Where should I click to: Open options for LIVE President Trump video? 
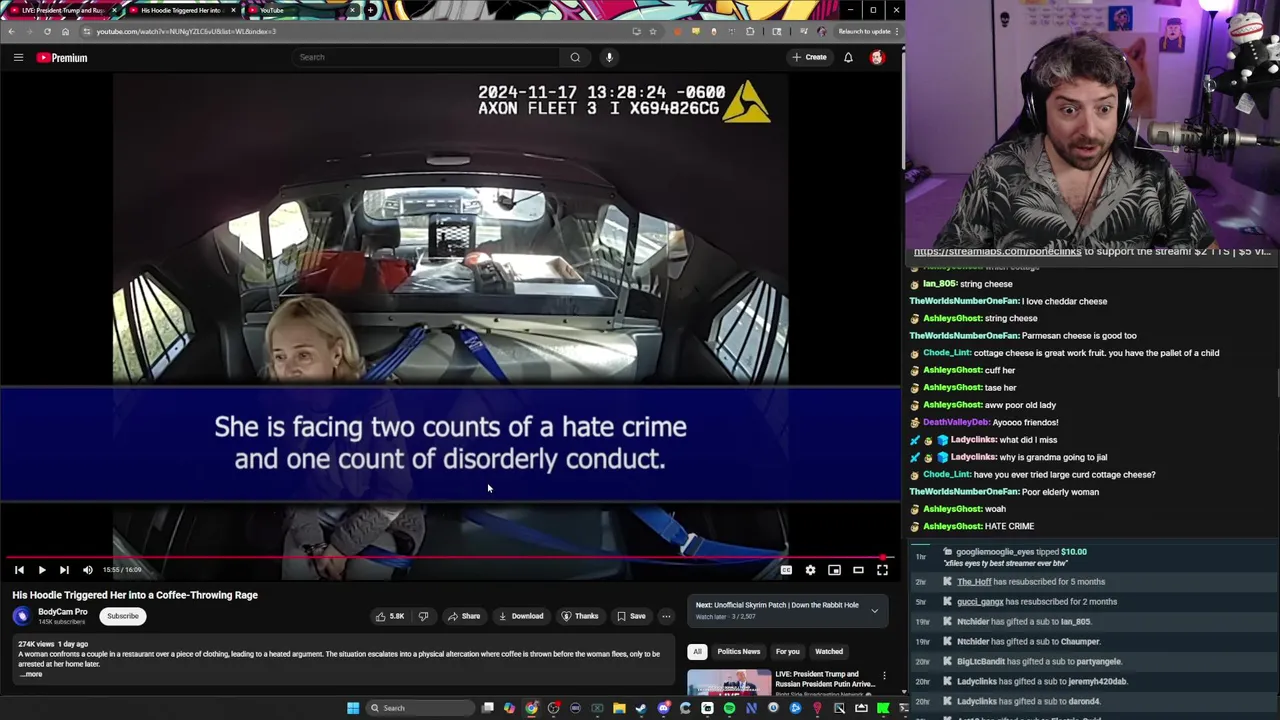tap(884, 676)
